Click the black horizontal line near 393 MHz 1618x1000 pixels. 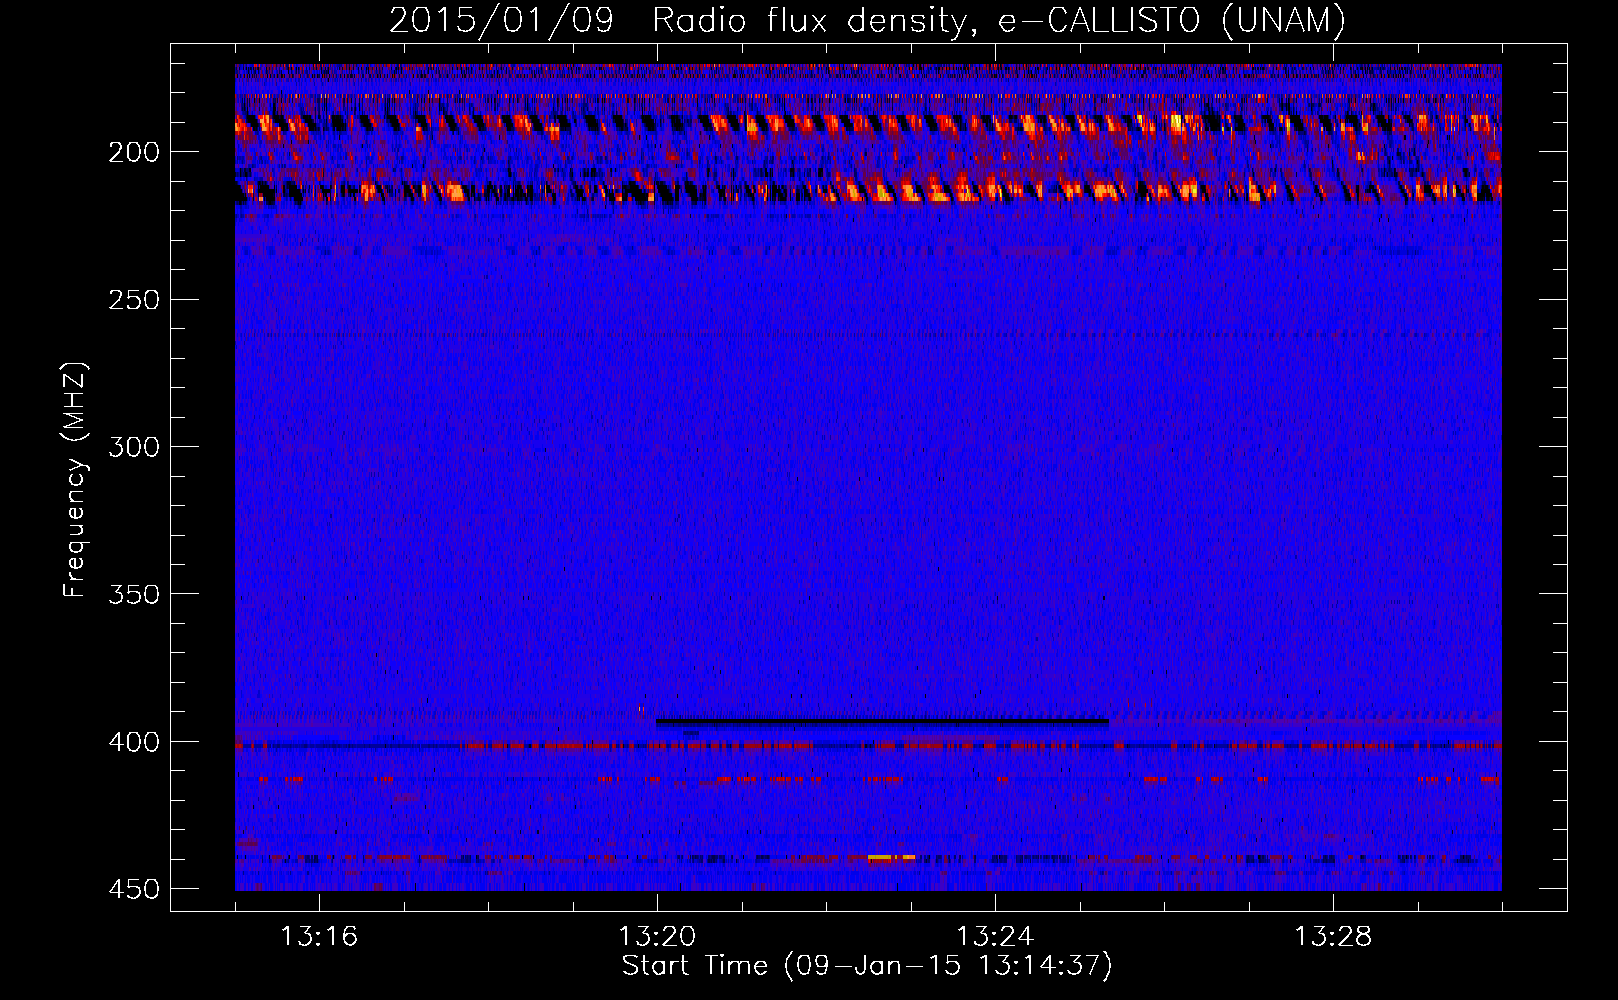tap(882, 721)
